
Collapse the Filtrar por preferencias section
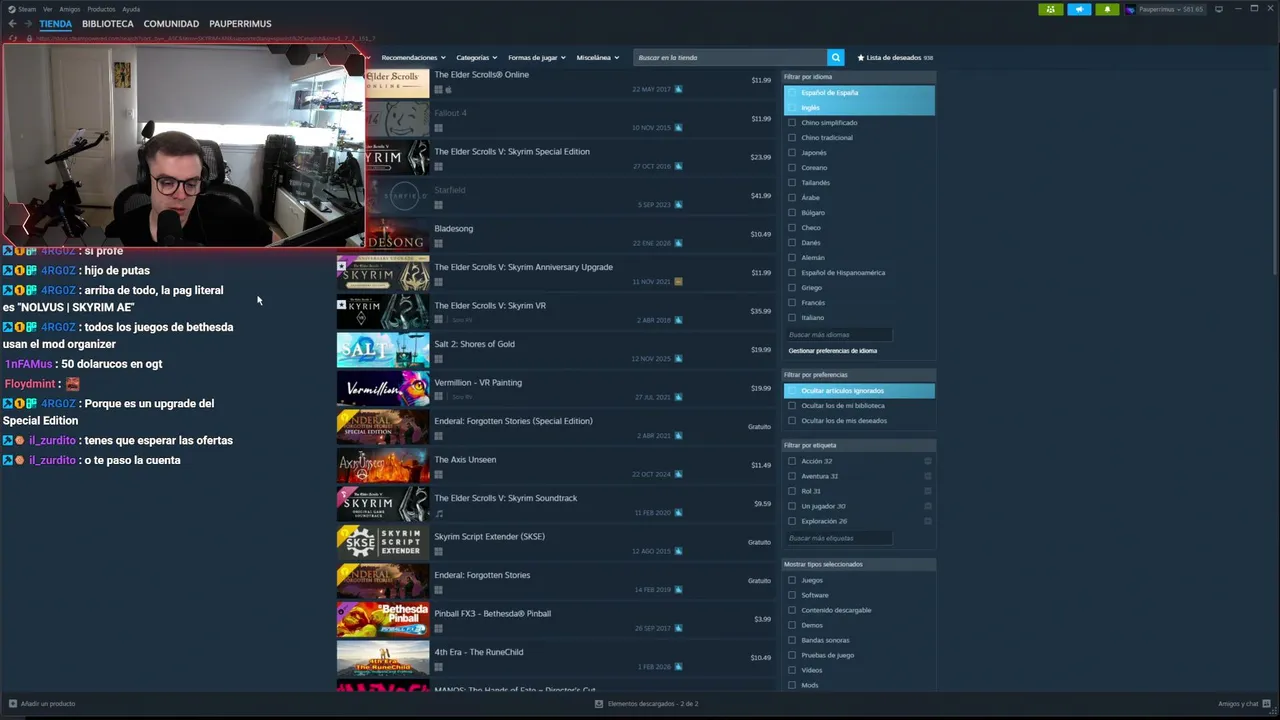[x=860, y=374]
